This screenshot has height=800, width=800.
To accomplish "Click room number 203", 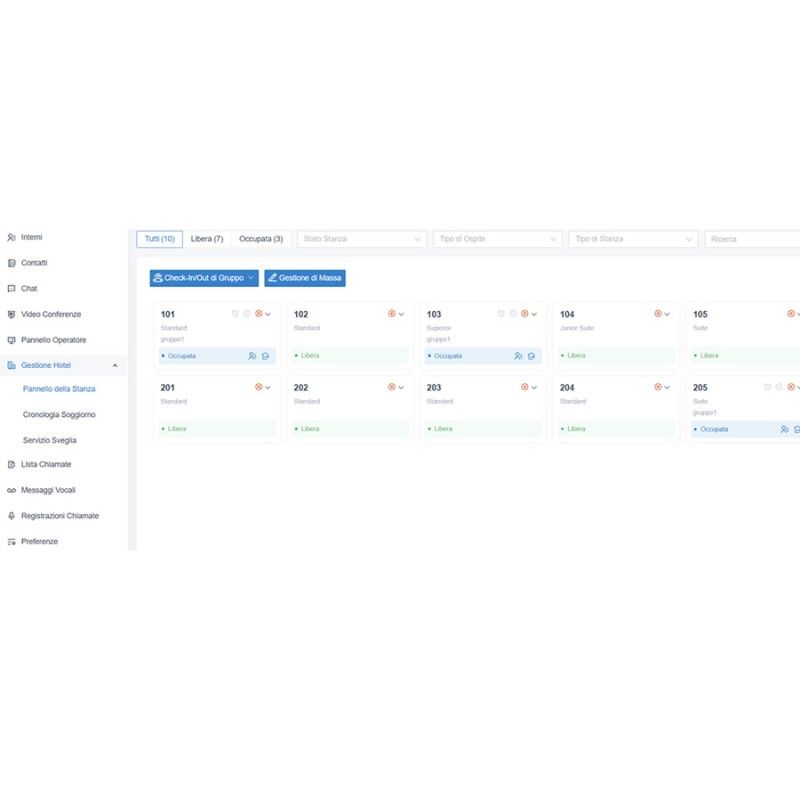I will pyautogui.click(x=434, y=388).
